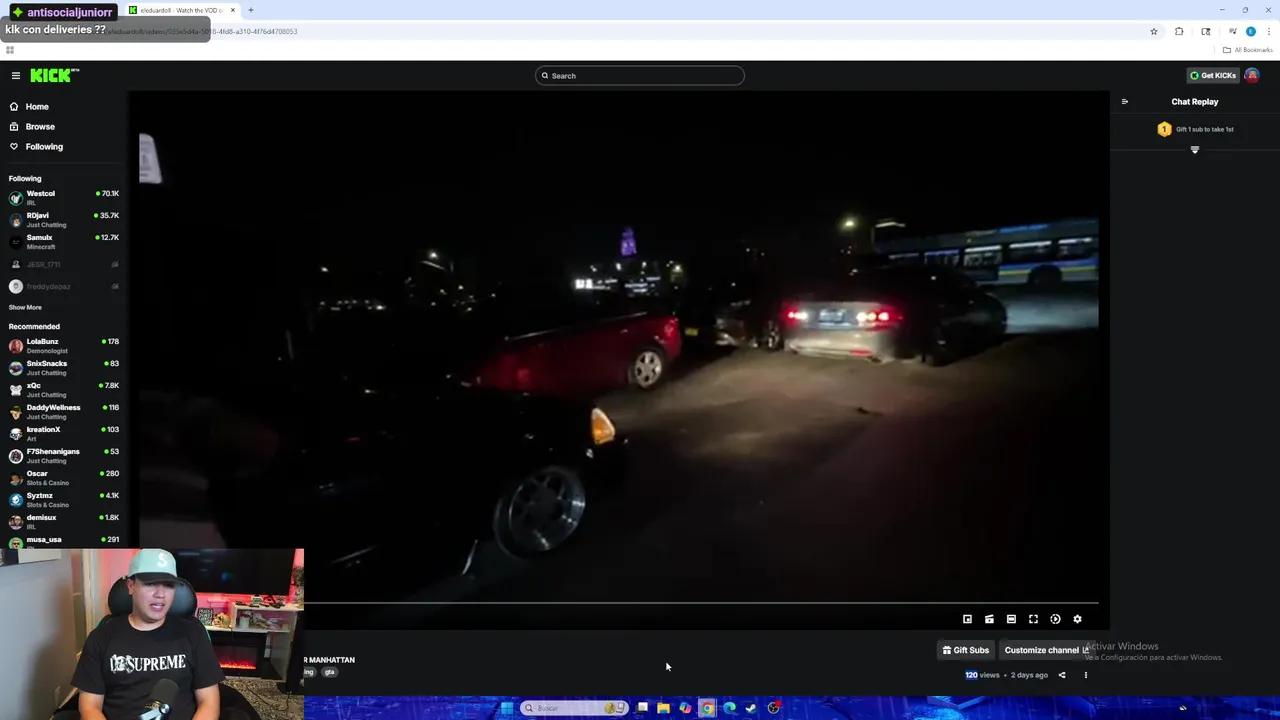Open All Bookmarks folder
The image size is (1280, 720).
coord(1247,50)
